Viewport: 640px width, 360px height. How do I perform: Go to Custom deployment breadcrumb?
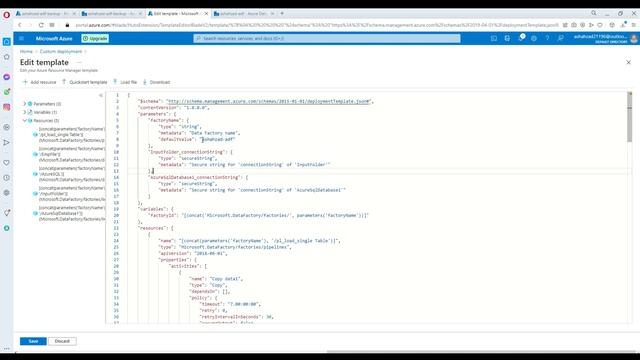pos(60,51)
